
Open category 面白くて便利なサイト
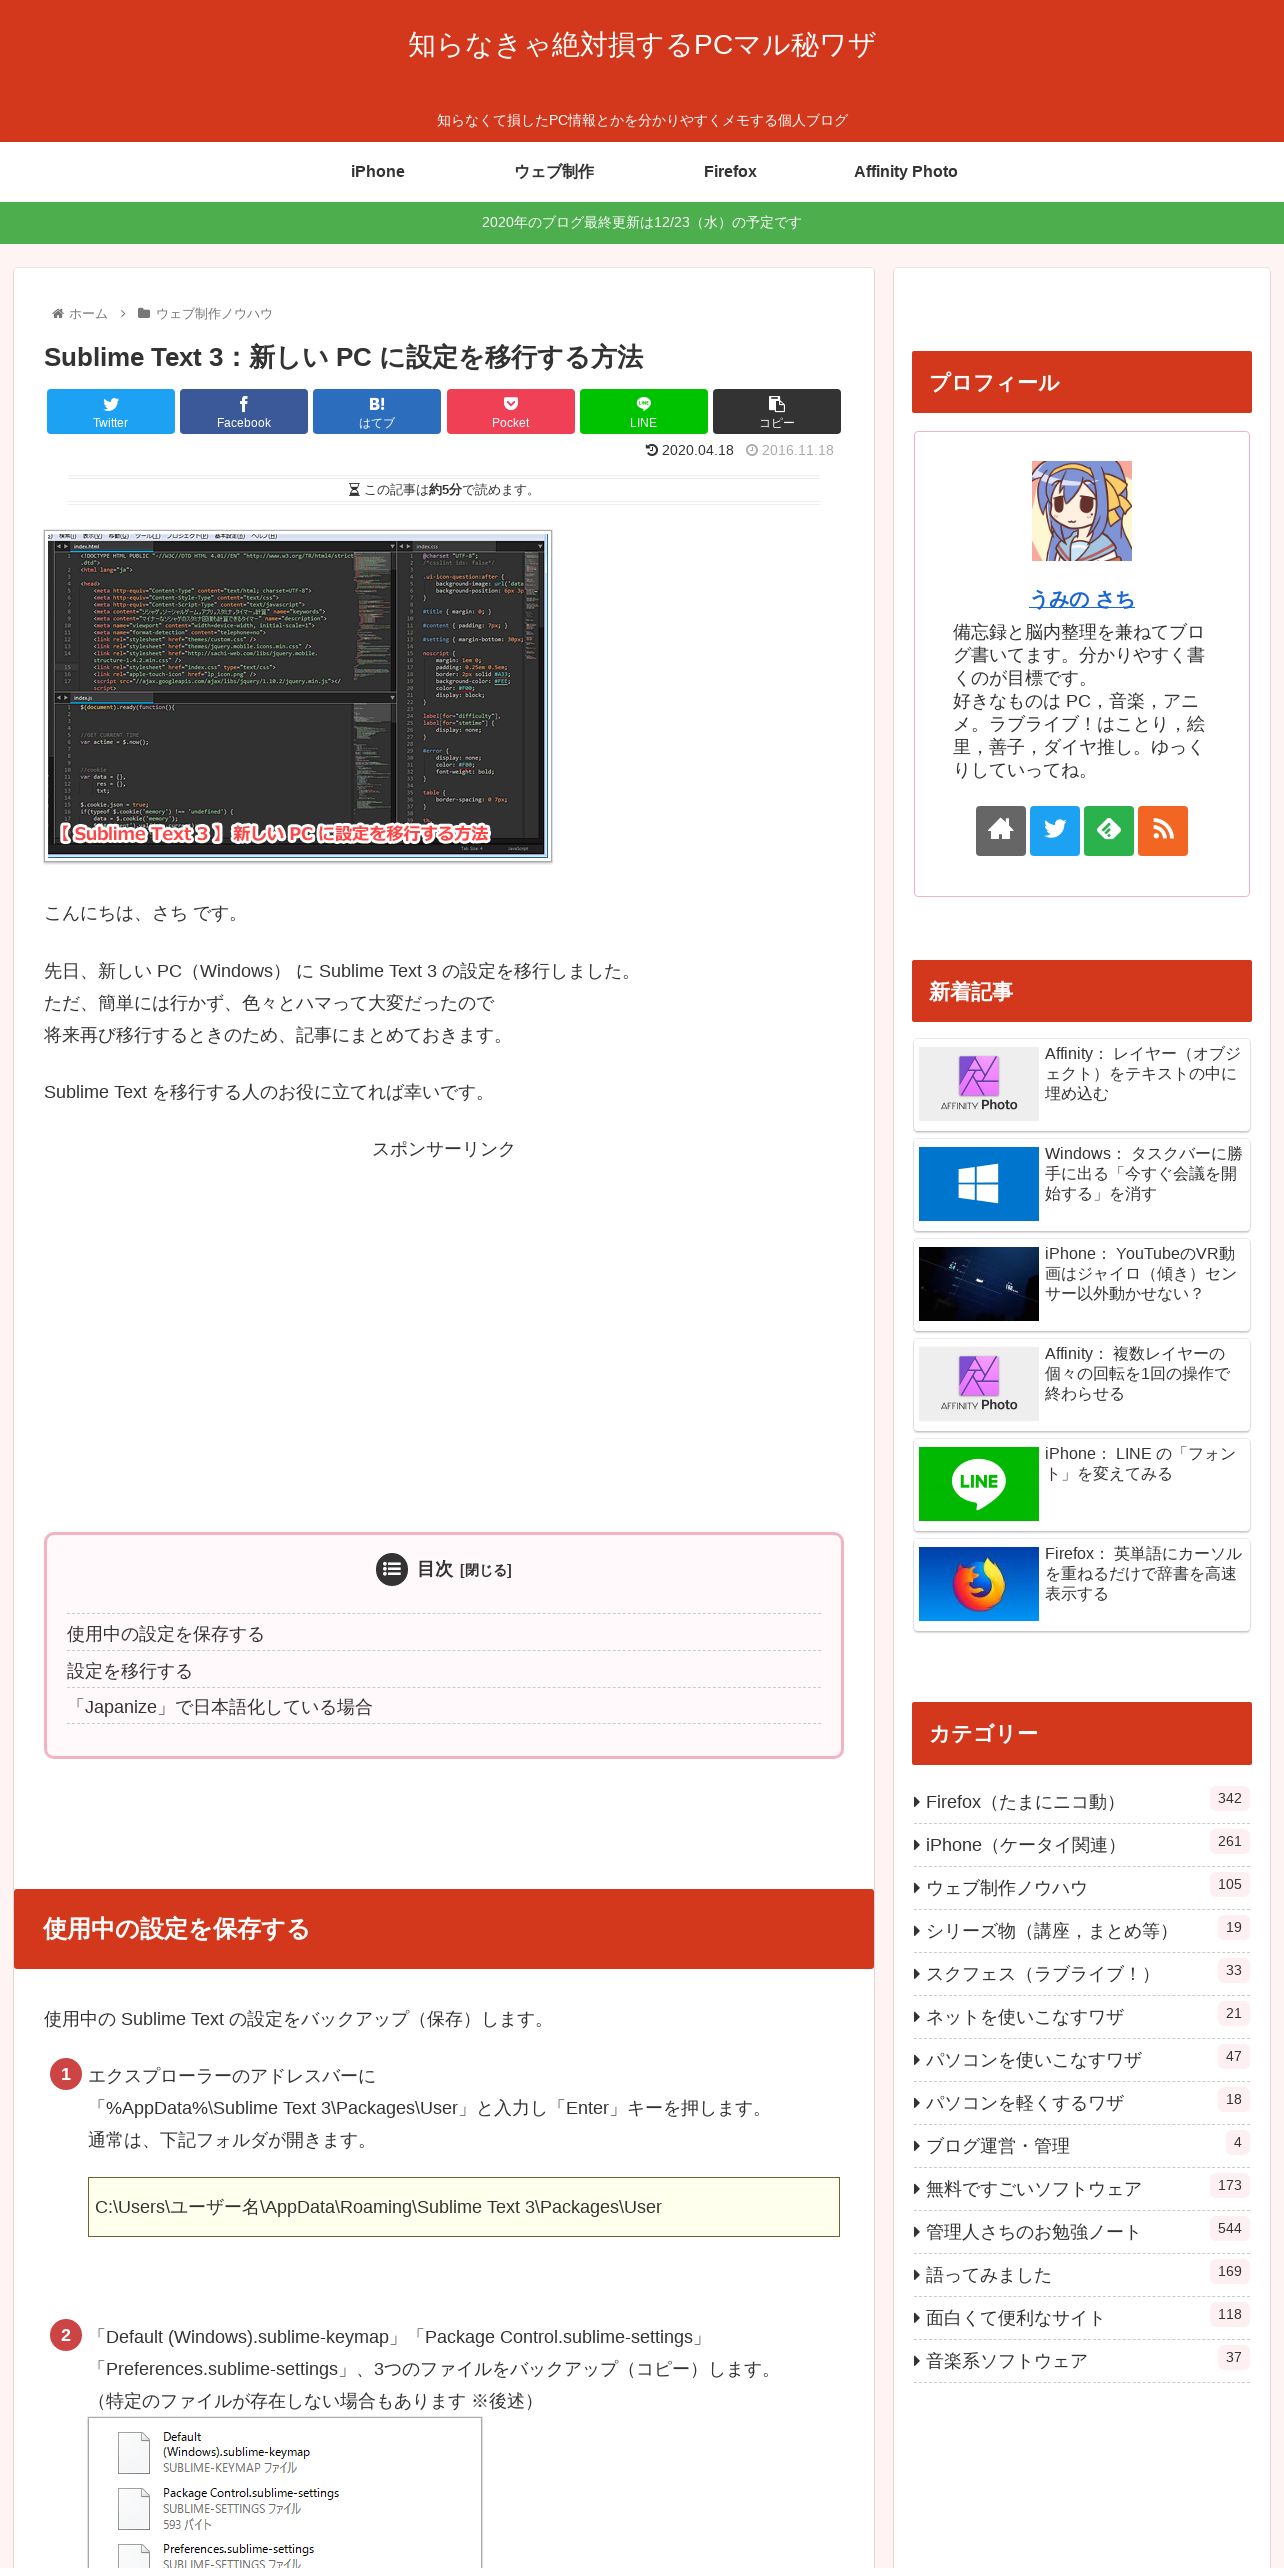(x=1082, y=2318)
